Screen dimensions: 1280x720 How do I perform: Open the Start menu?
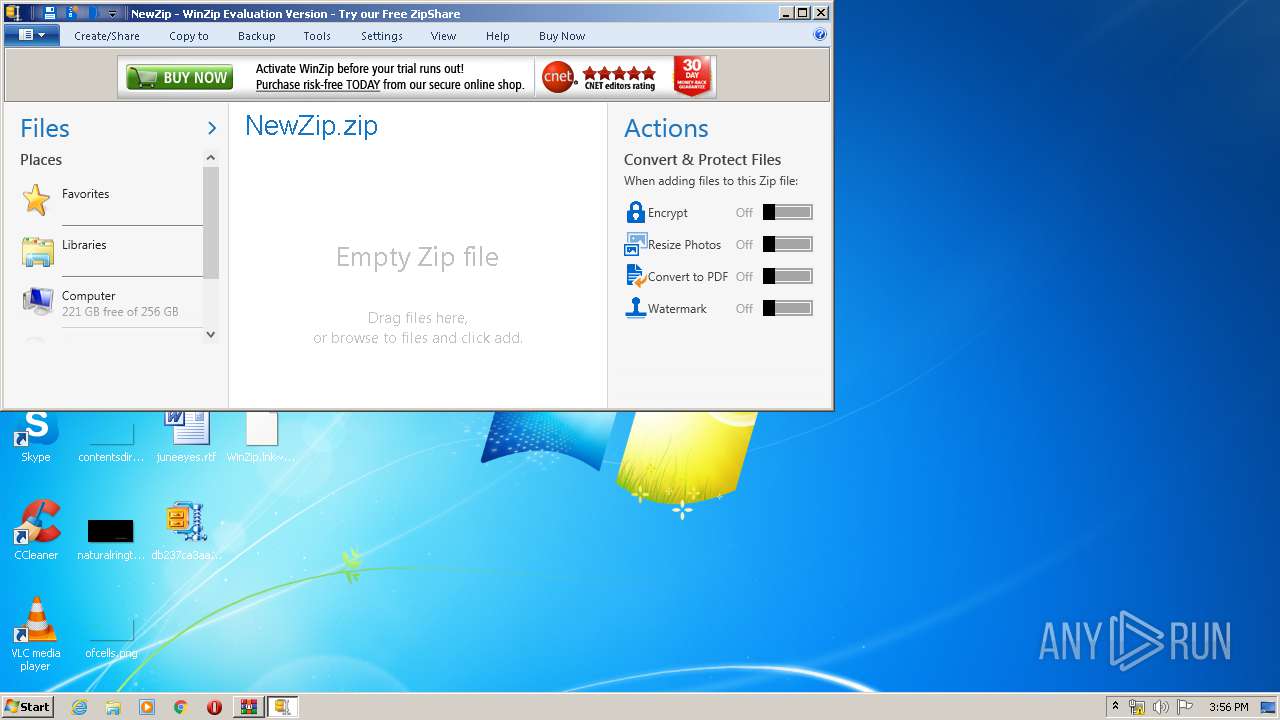pos(28,707)
